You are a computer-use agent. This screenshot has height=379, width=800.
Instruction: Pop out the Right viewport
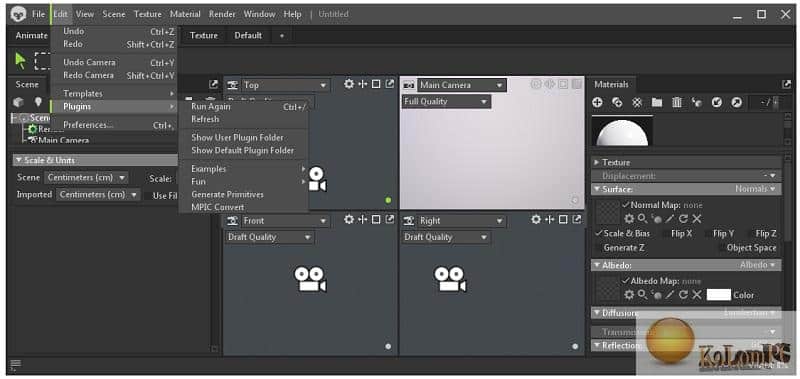(577, 219)
